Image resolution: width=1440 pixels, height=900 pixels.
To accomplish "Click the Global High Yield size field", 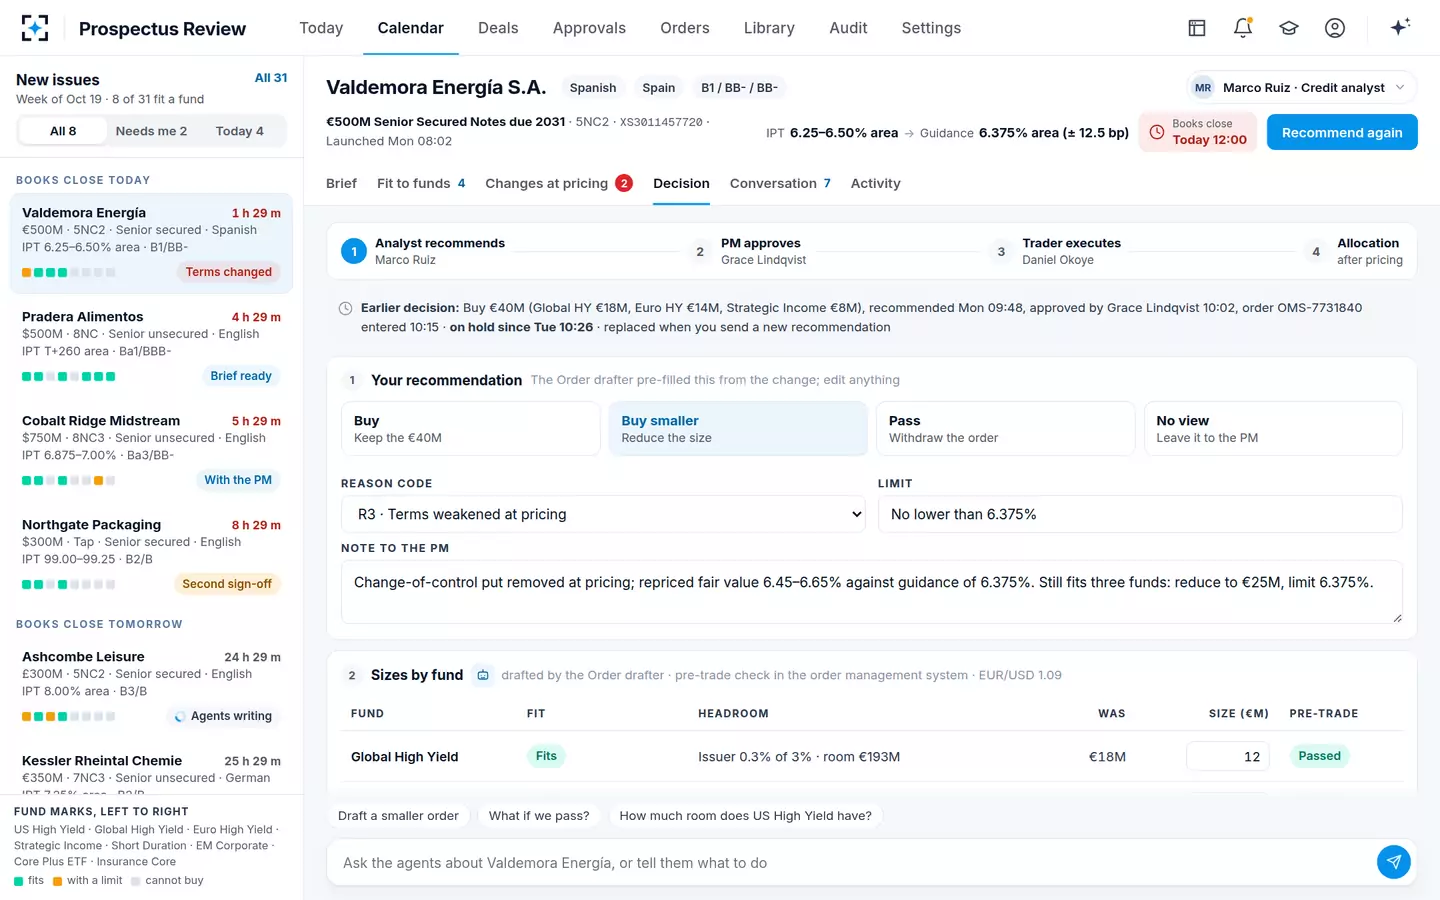I will tap(1228, 756).
